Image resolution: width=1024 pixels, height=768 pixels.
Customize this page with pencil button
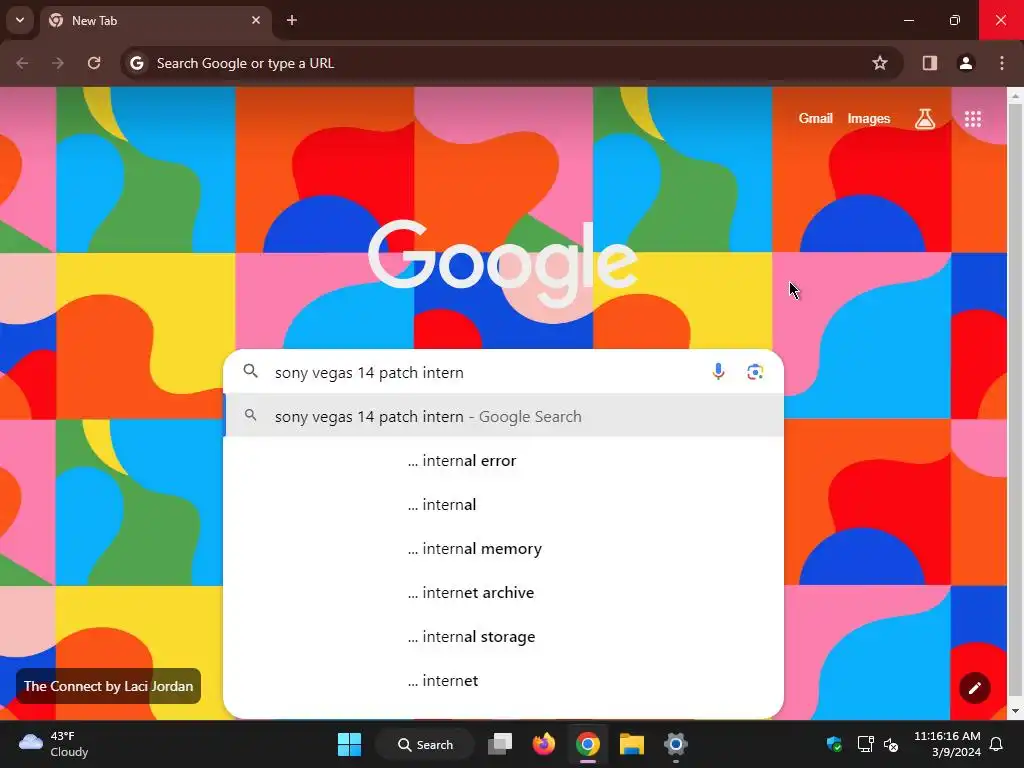[x=974, y=688]
